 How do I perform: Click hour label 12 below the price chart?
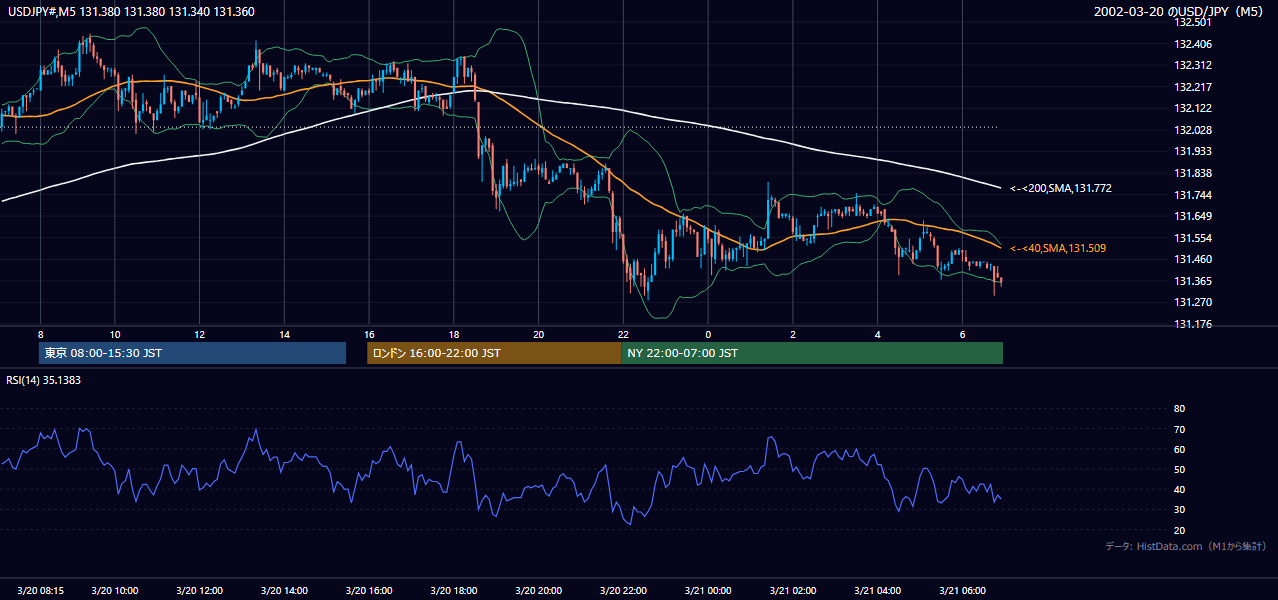coord(200,334)
